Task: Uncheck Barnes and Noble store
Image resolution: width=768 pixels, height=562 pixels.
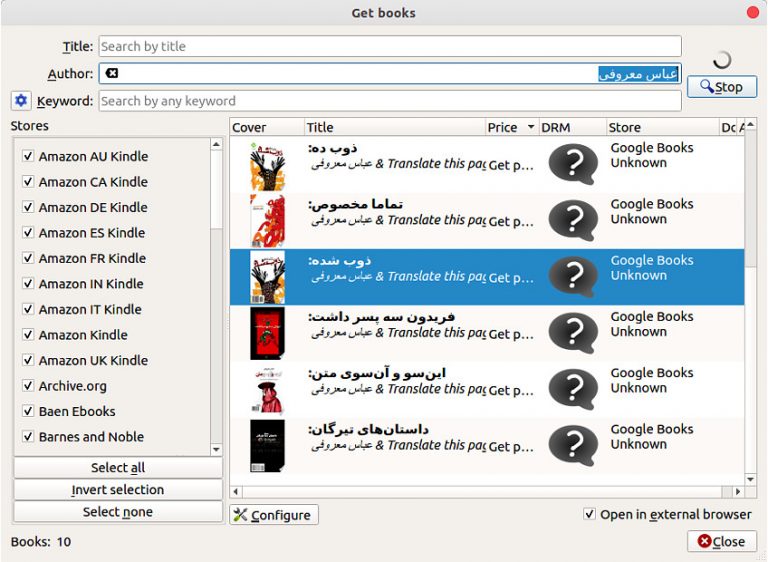Action: pyautogui.click(x=28, y=436)
